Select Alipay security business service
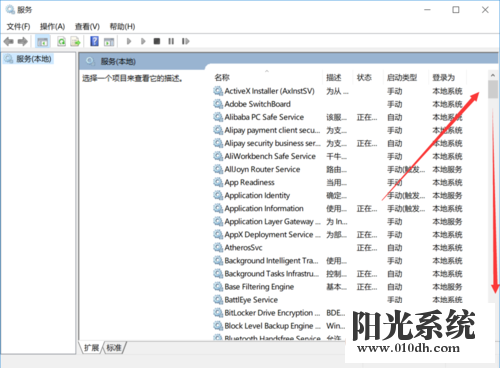 pos(272,143)
